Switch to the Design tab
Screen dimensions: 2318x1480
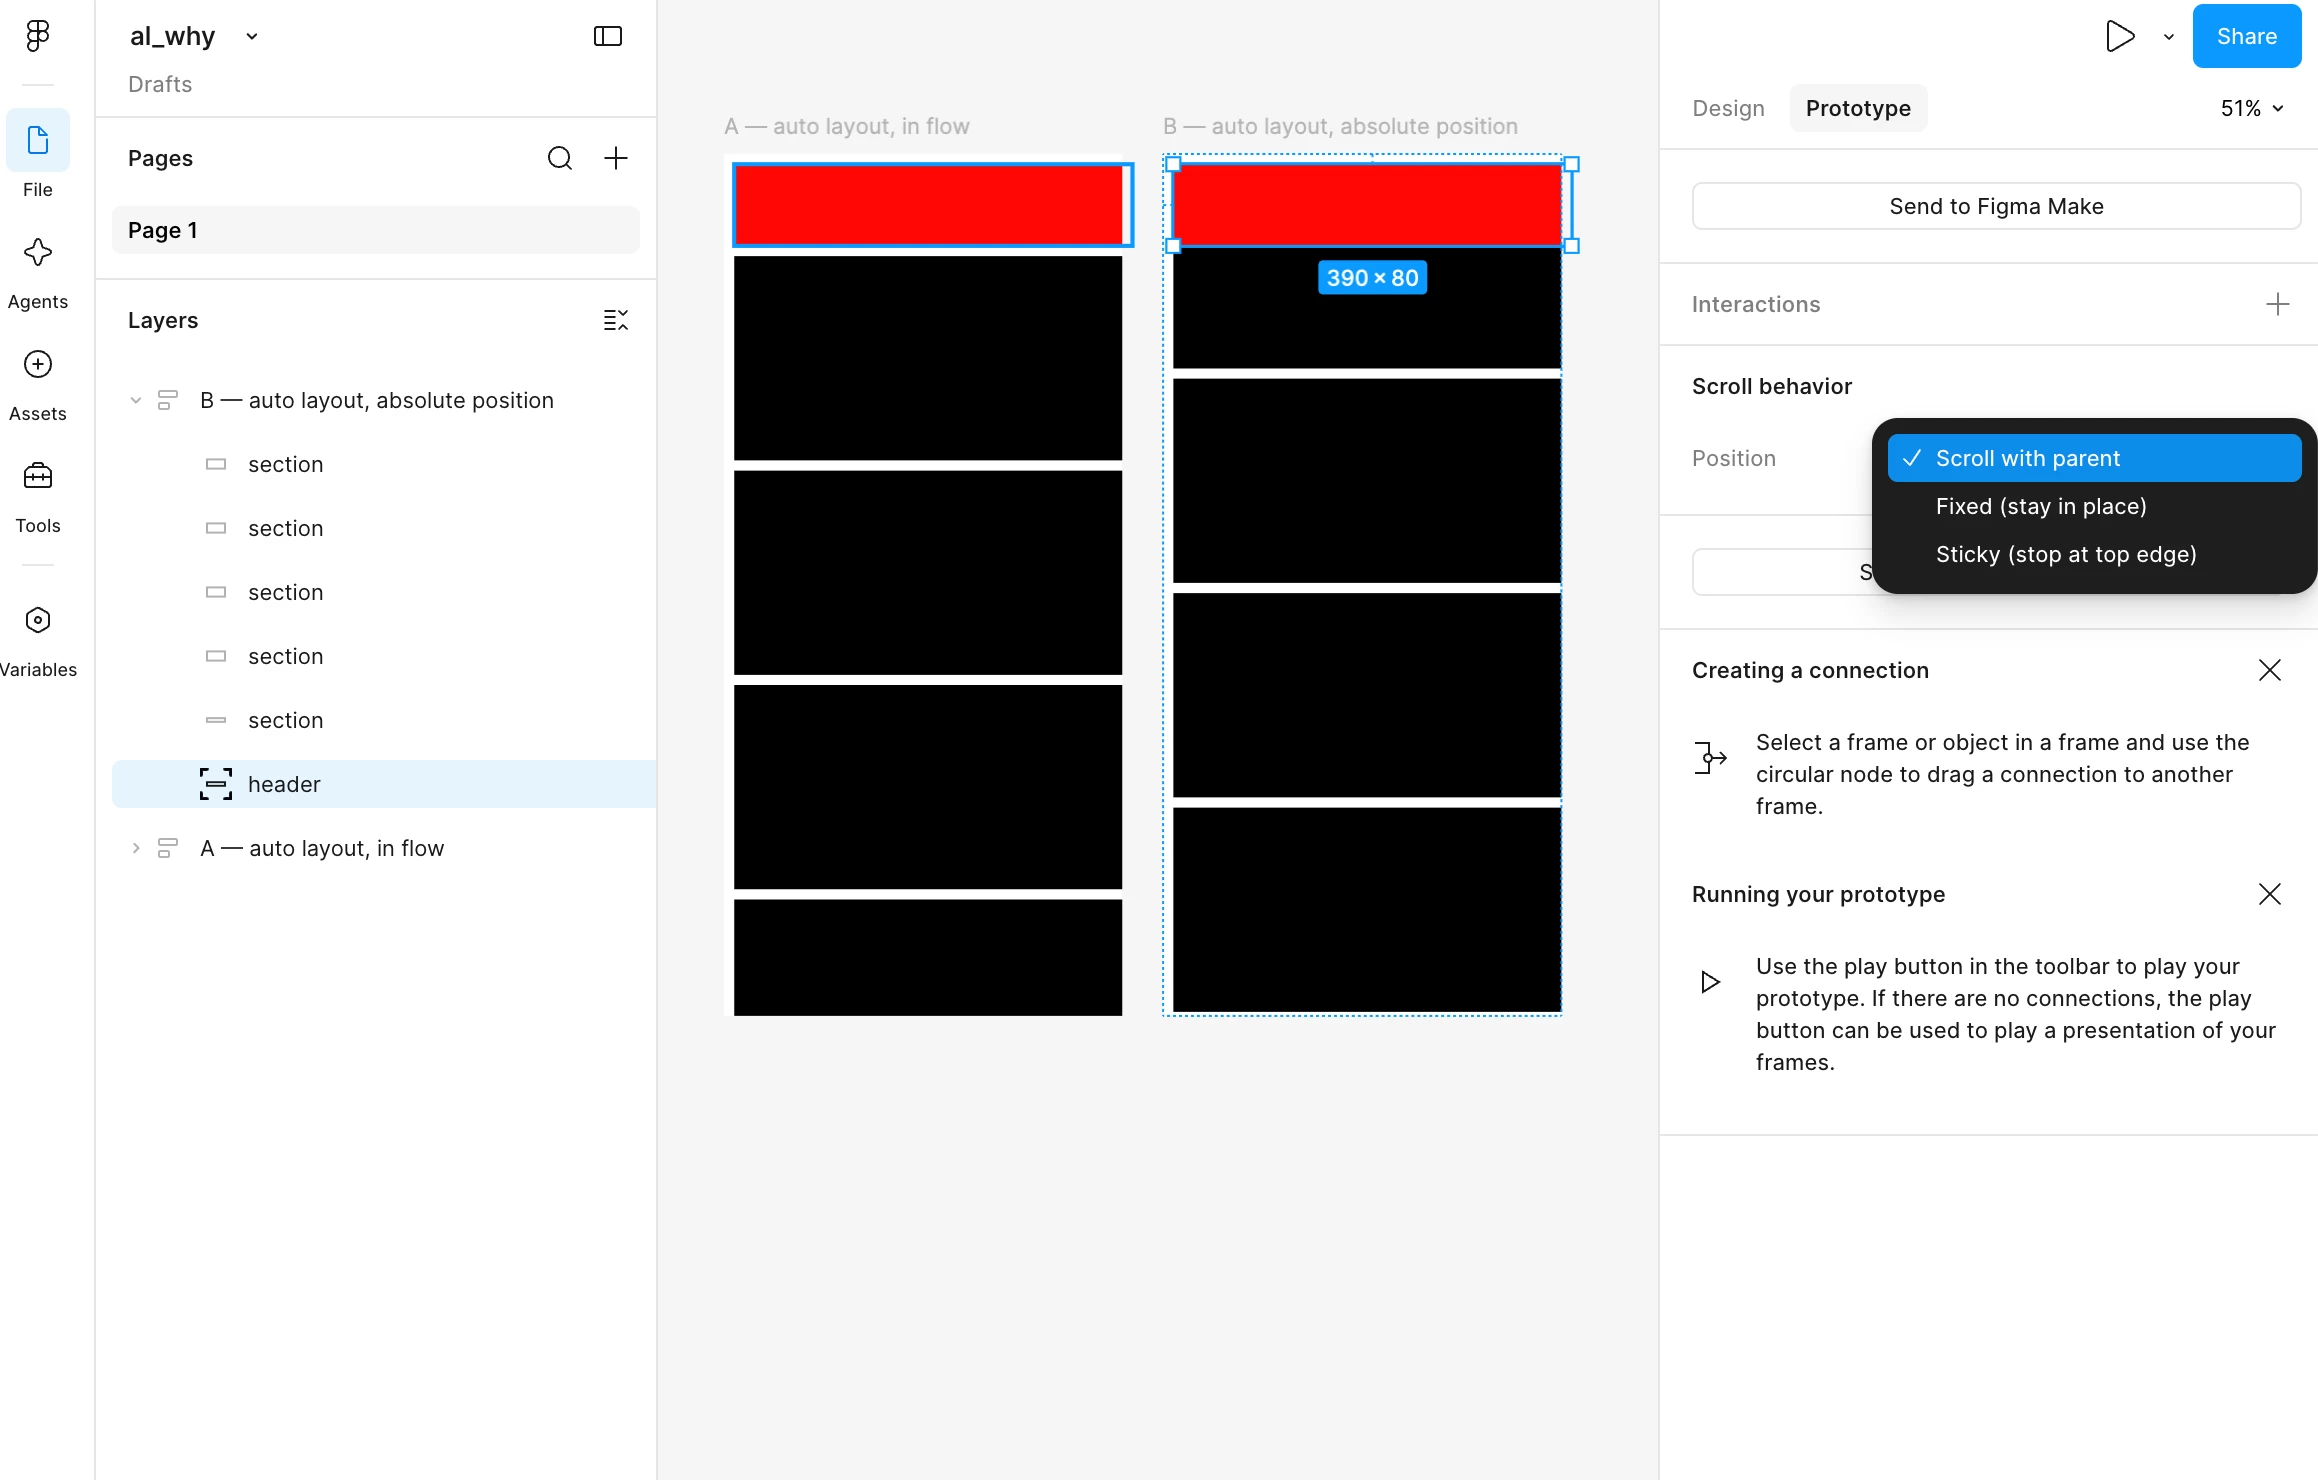click(1728, 108)
